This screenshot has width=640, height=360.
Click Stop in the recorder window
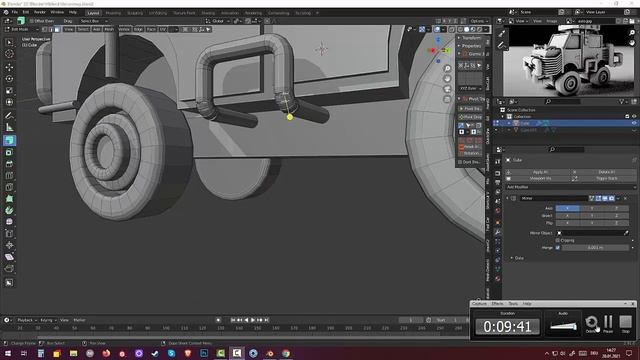[x=625, y=323]
